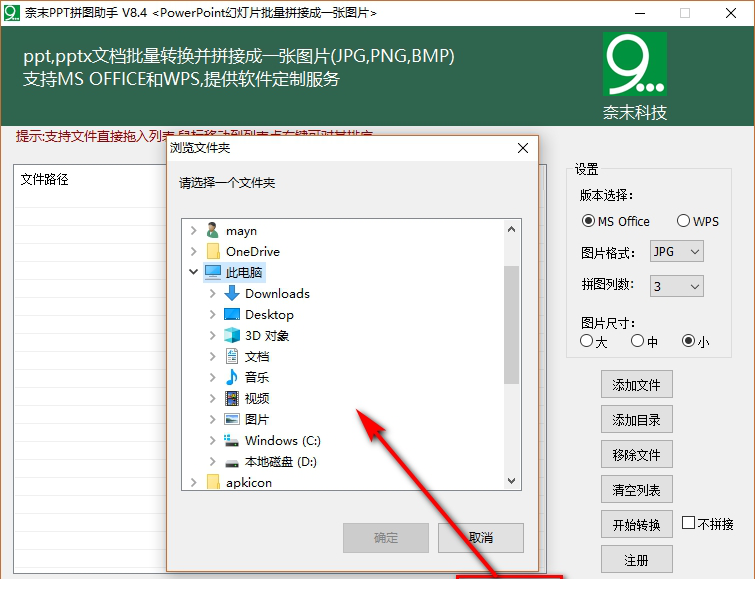Click 取消 in folder dialog
The width and height of the screenshot is (755, 602).
click(481, 537)
